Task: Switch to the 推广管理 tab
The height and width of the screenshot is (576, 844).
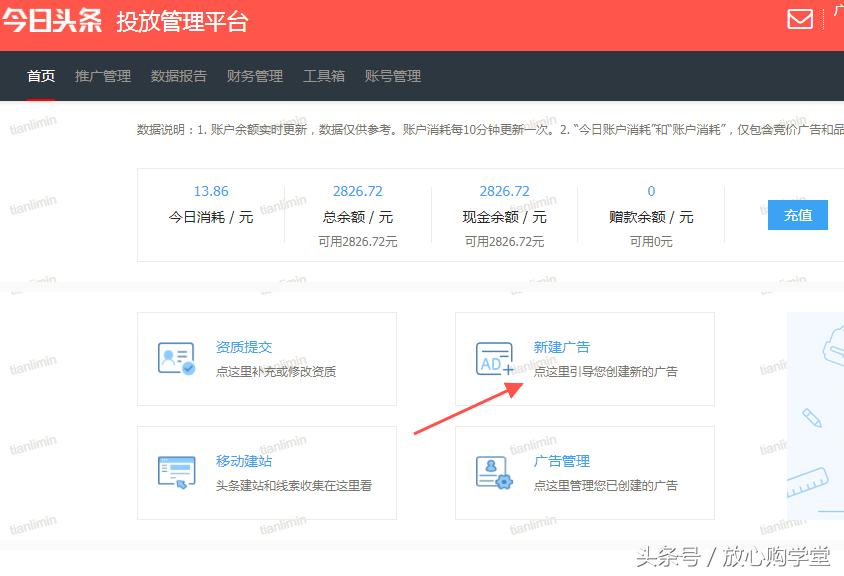Action: 102,75
